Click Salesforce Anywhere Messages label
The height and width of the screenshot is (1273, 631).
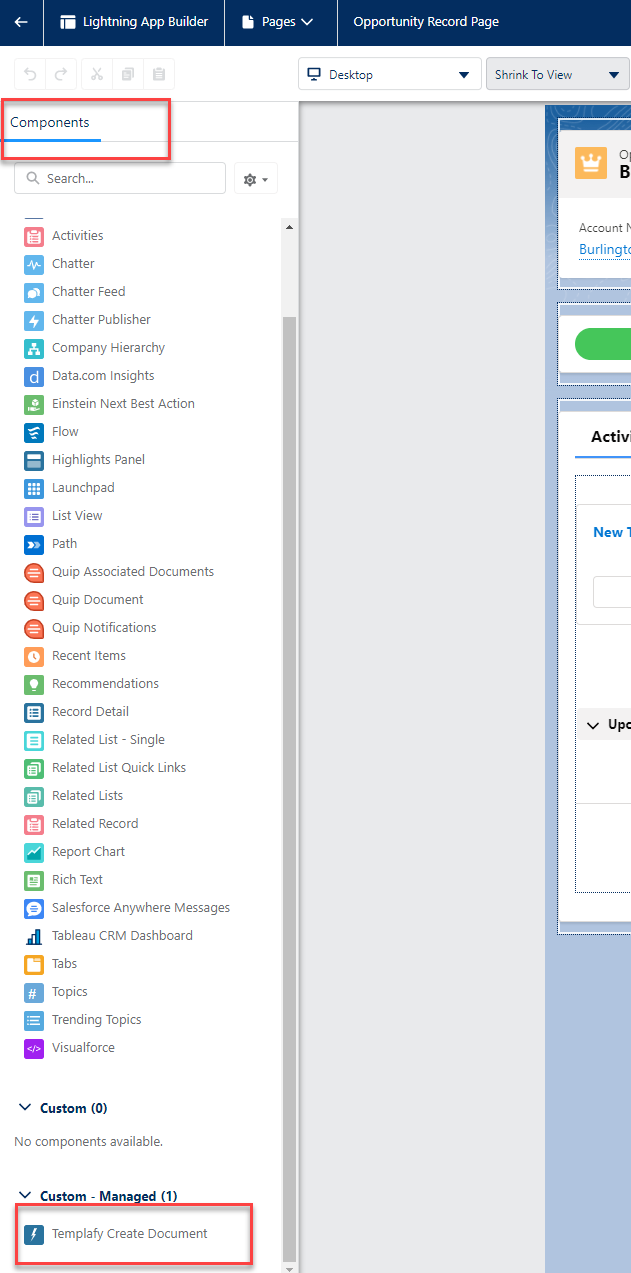(141, 908)
